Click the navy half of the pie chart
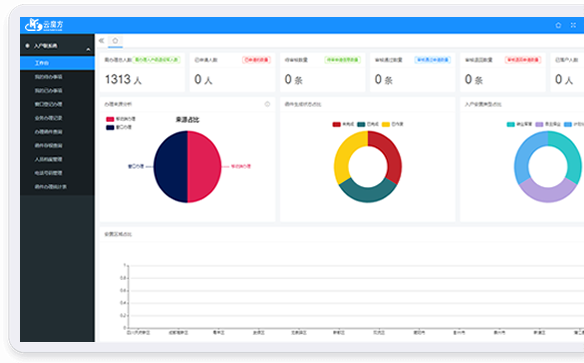 [x=171, y=167]
